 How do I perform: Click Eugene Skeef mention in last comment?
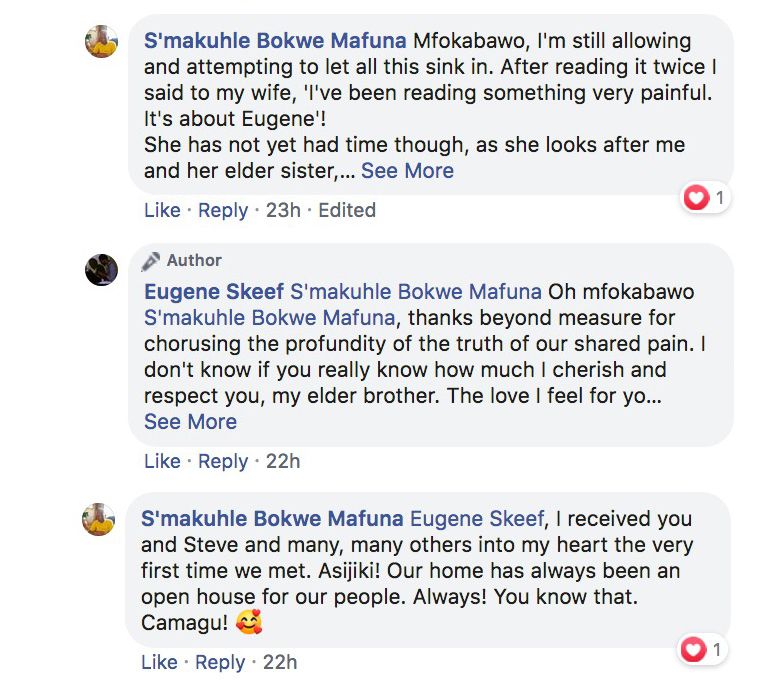pos(477,519)
